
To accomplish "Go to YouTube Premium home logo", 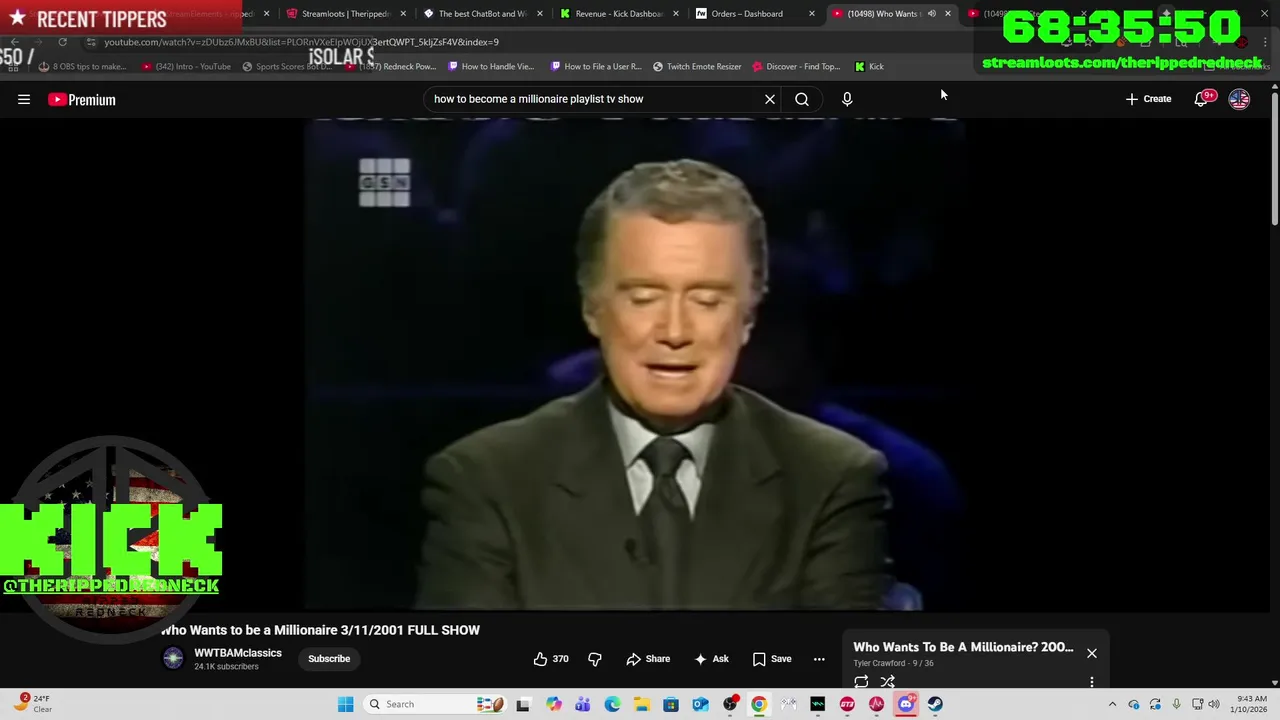I will tap(82, 99).
